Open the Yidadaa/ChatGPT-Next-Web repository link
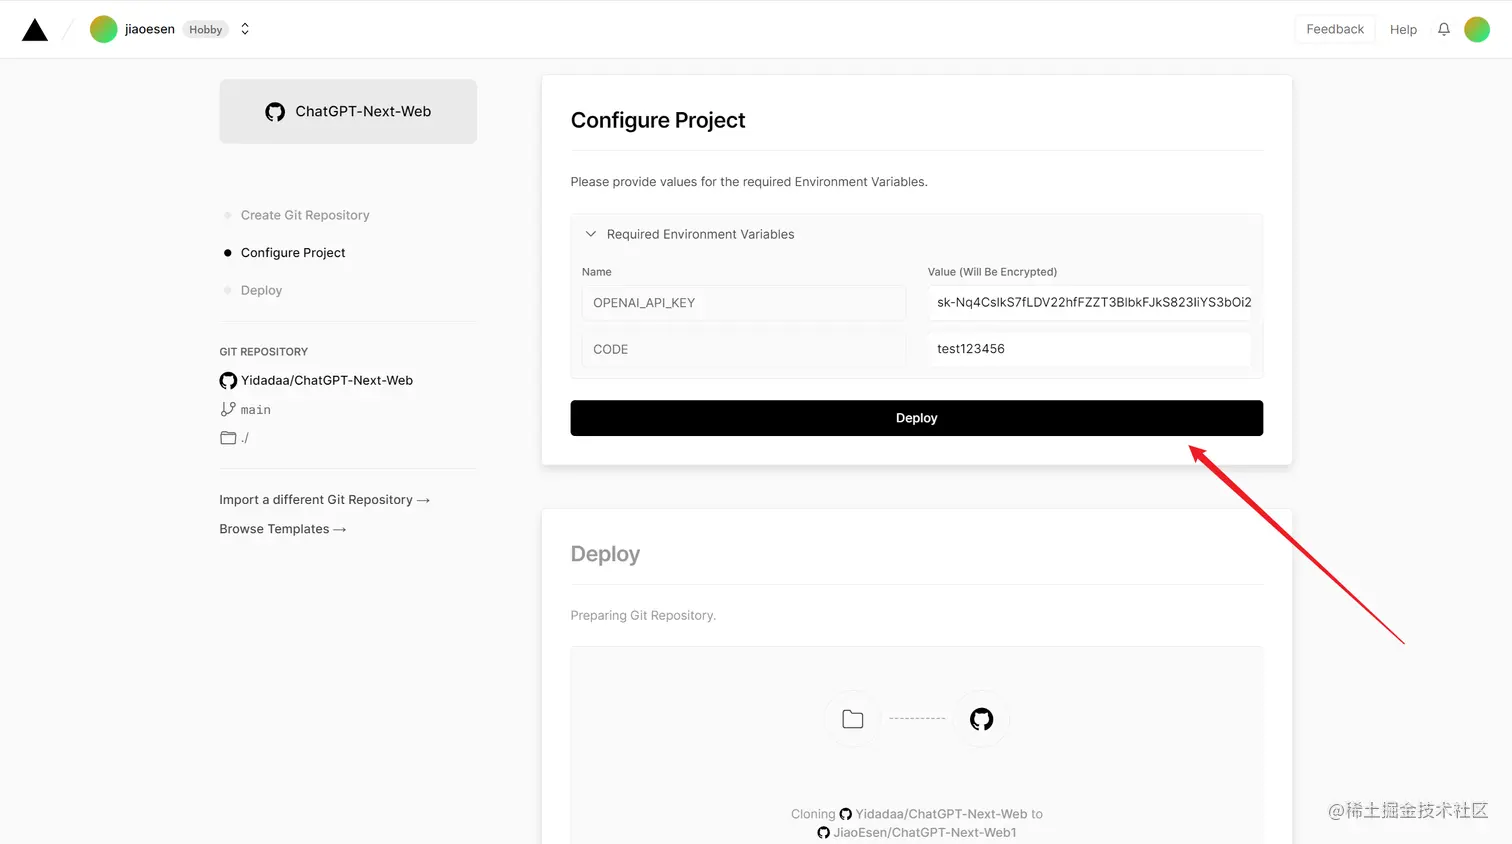This screenshot has height=844, width=1512. click(x=327, y=380)
